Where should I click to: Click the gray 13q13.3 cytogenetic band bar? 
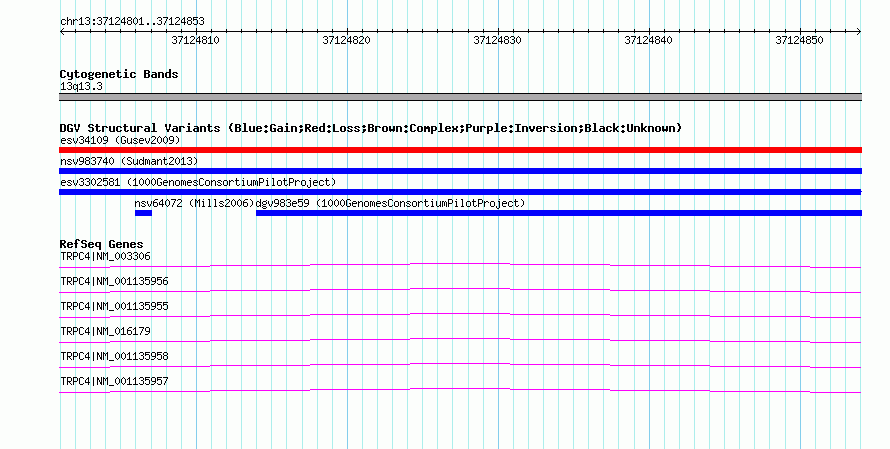(460, 97)
